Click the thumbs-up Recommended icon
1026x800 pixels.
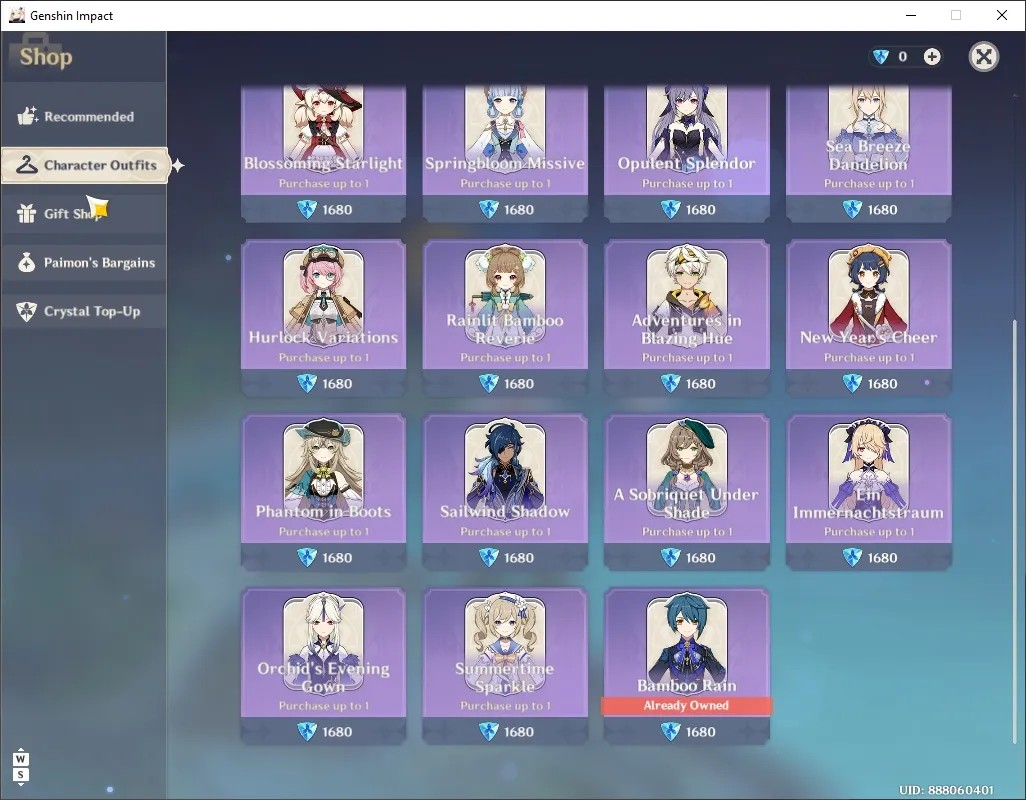click(x=27, y=116)
